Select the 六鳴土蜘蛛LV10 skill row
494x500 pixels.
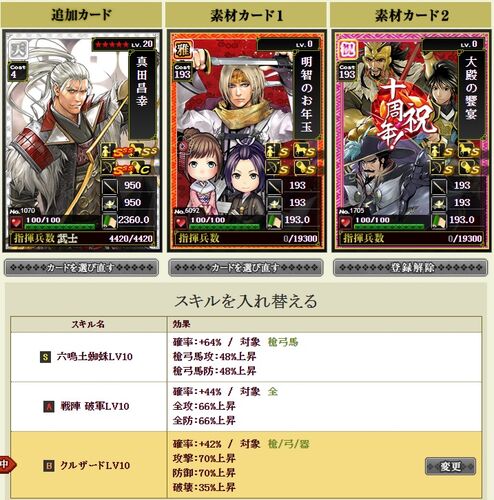[x=246, y=357]
